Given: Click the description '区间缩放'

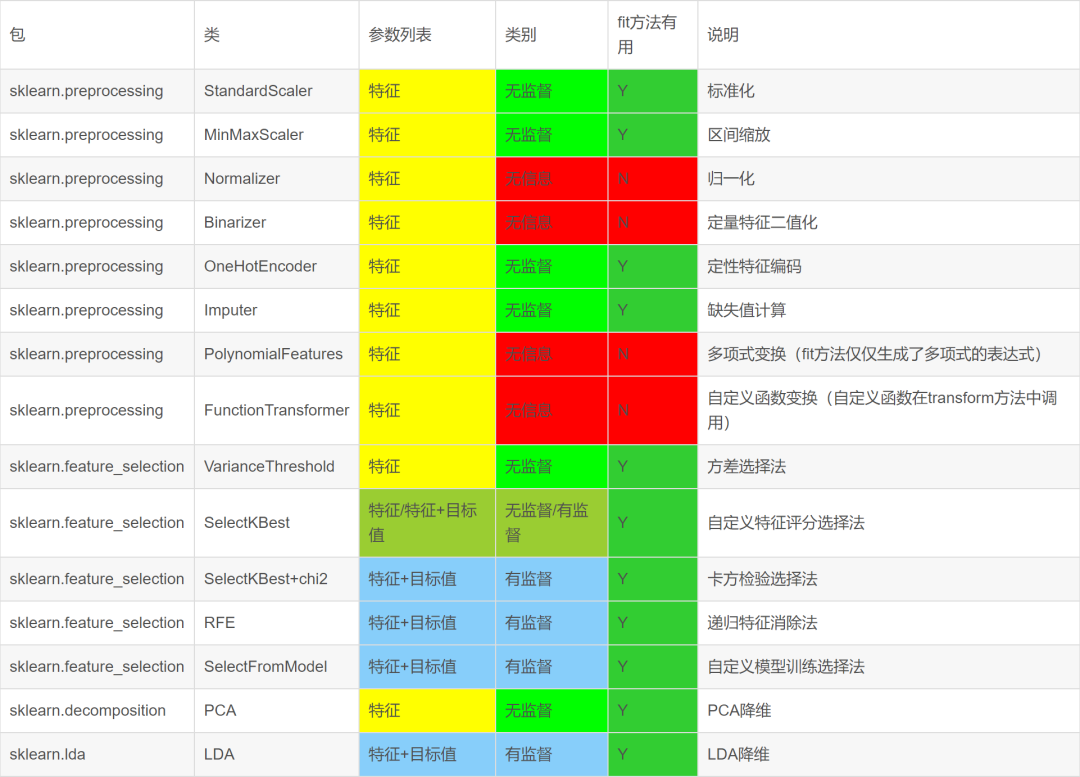Looking at the screenshot, I should (x=889, y=135).
